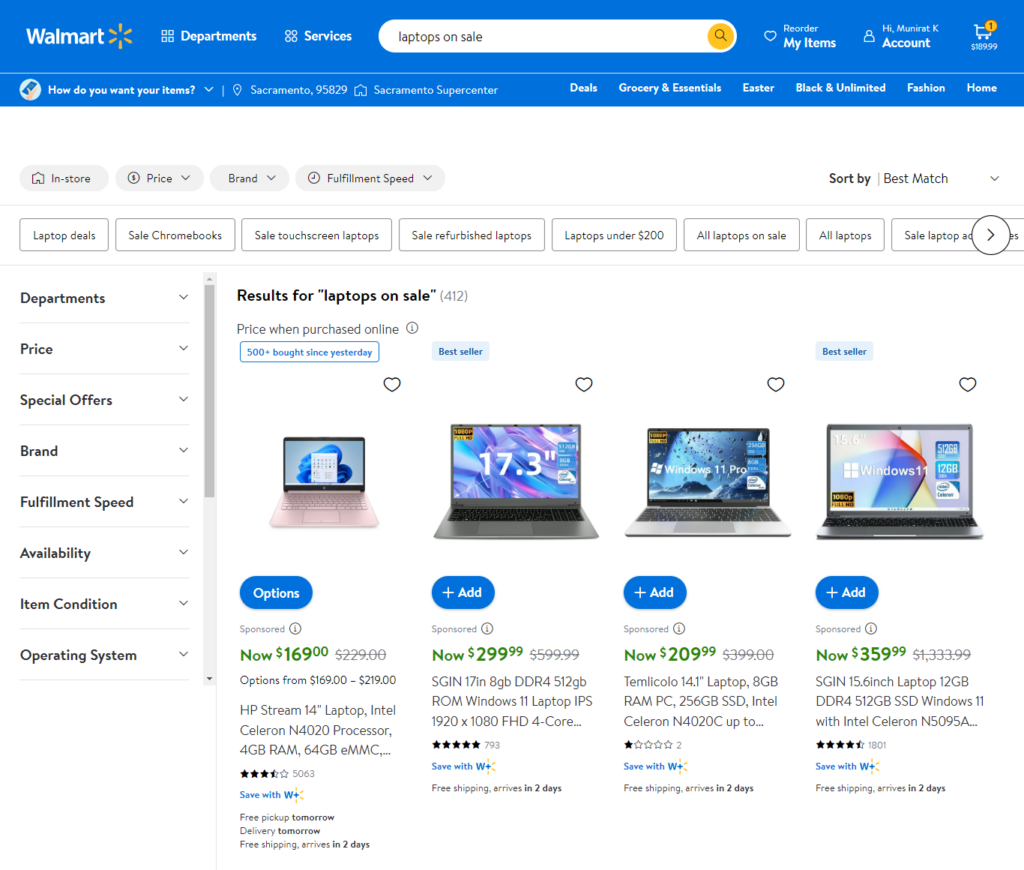The width and height of the screenshot is (1024, 870).
Task: Click the Reorder My Items heart icon
Action: (770, 36)
